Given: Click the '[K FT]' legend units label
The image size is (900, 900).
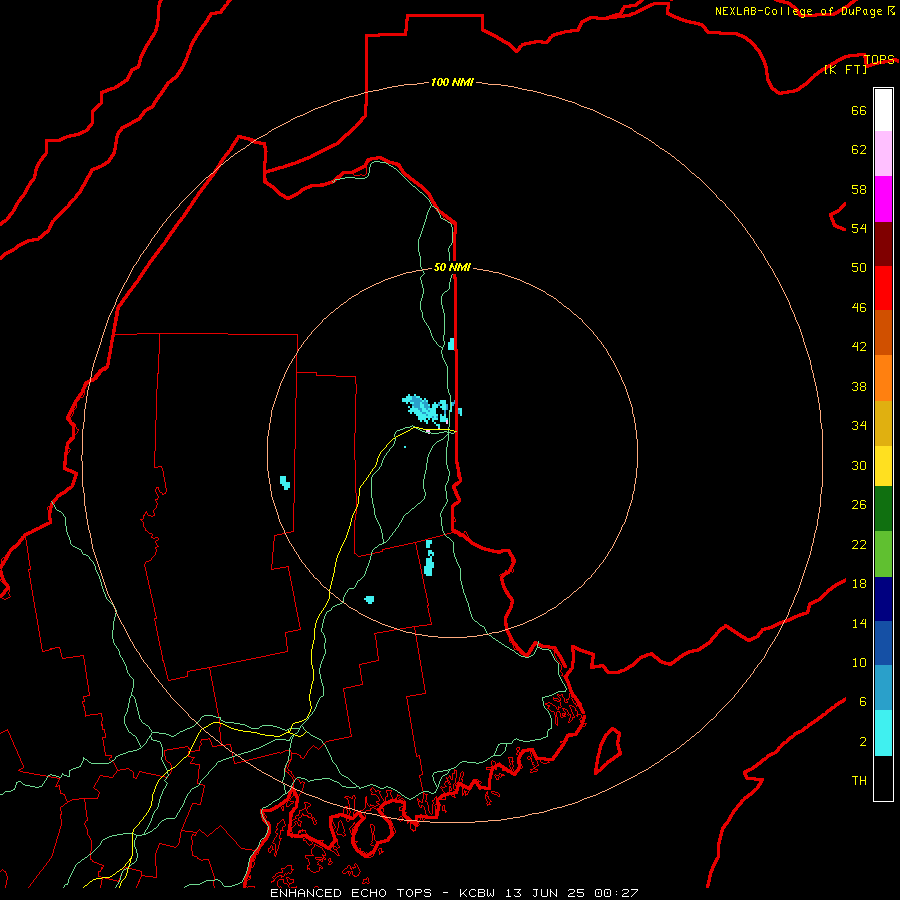Looking at the screenshot, I should pos(845,69).
